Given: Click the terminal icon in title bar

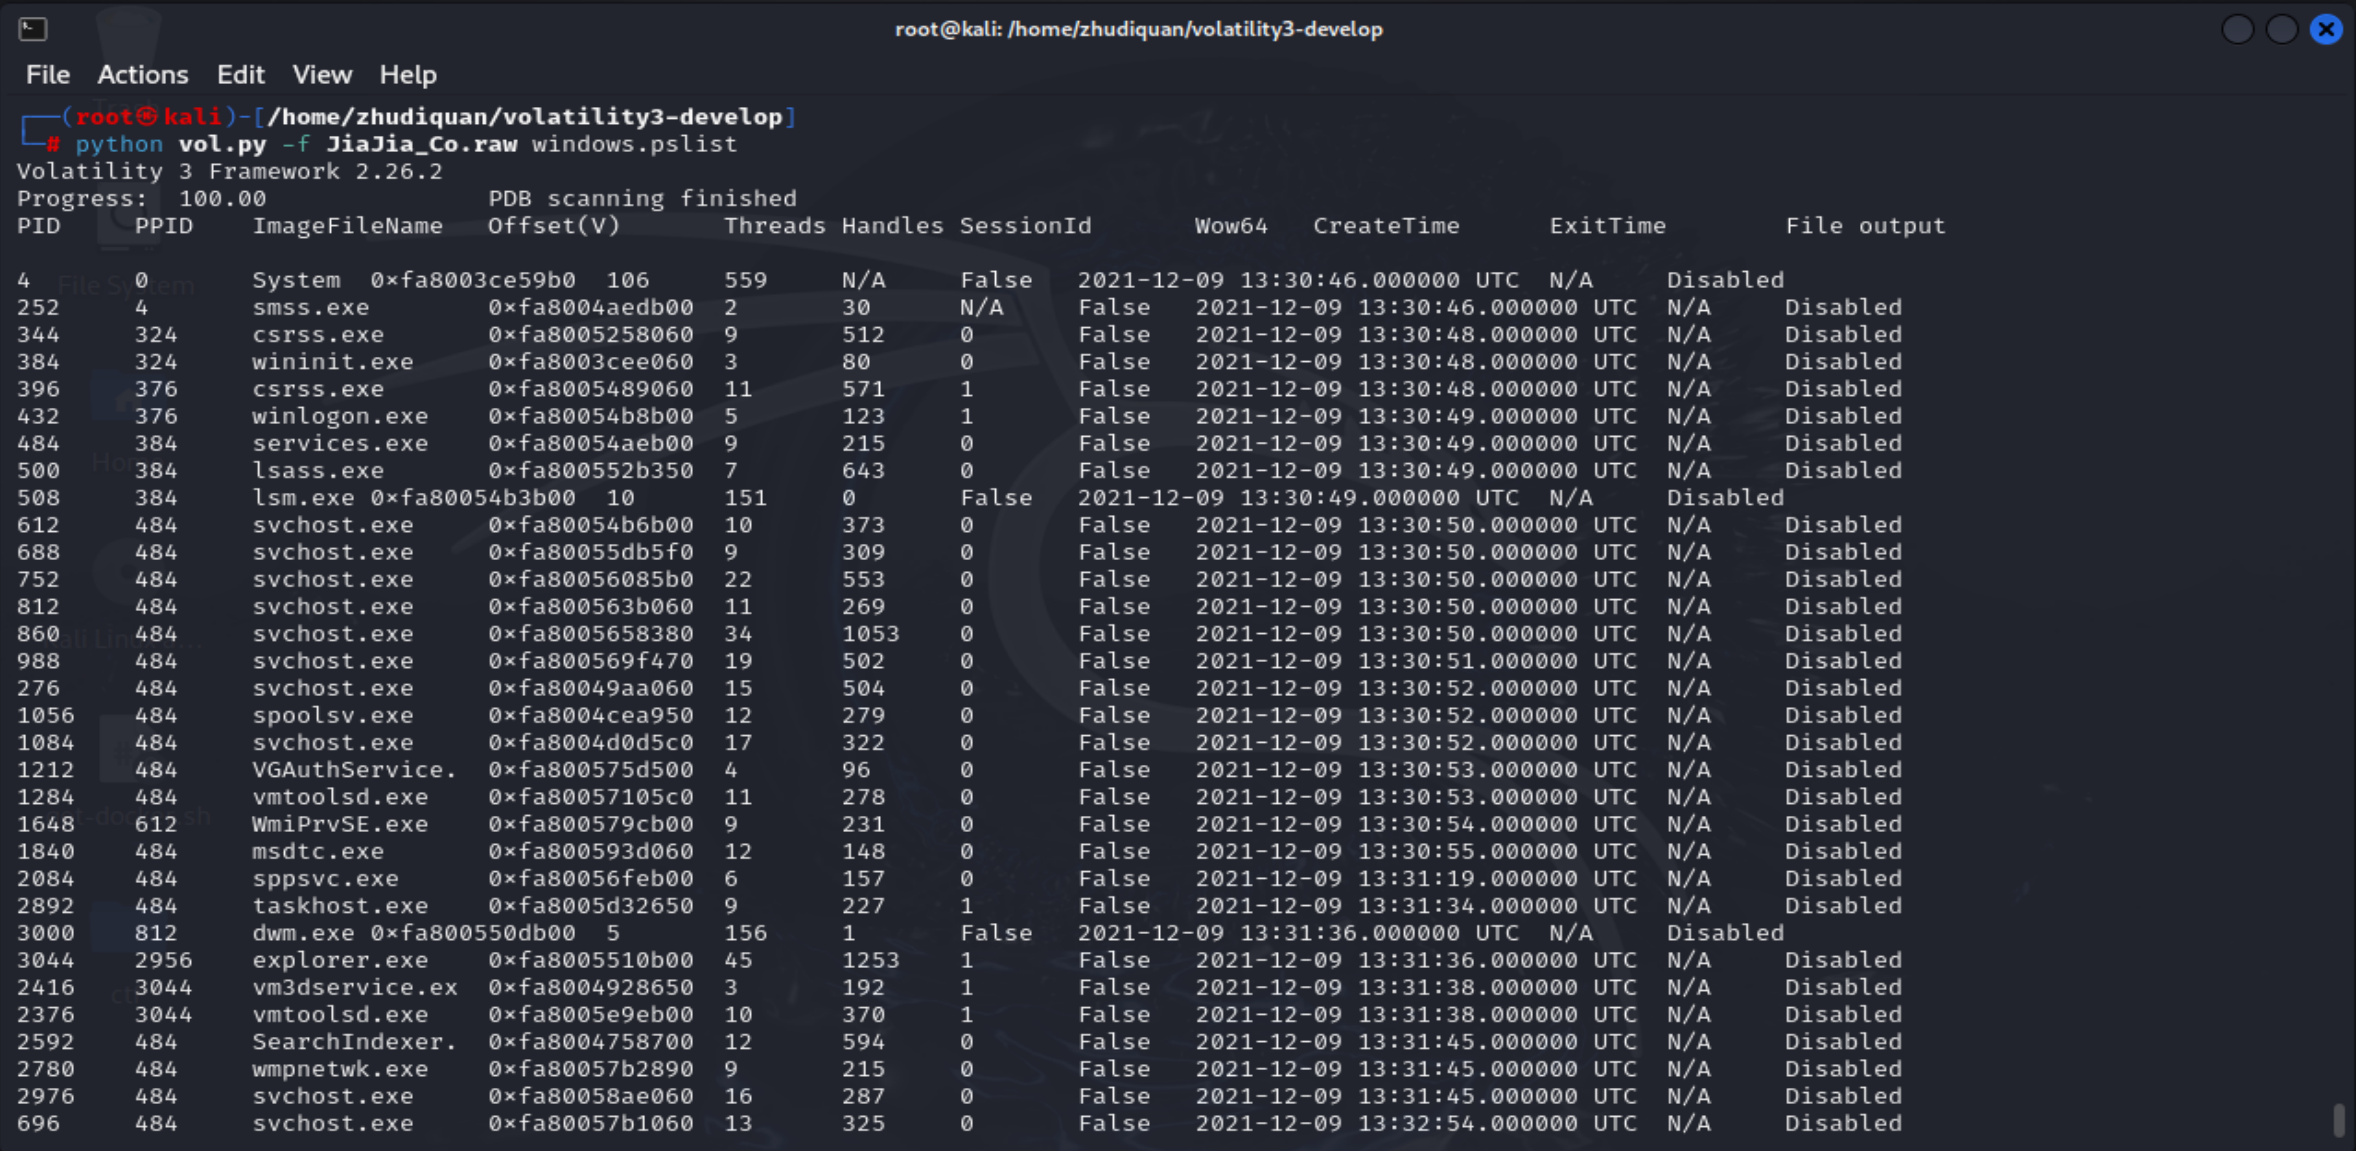Looking at the screenshot, I should click(32, 29).
